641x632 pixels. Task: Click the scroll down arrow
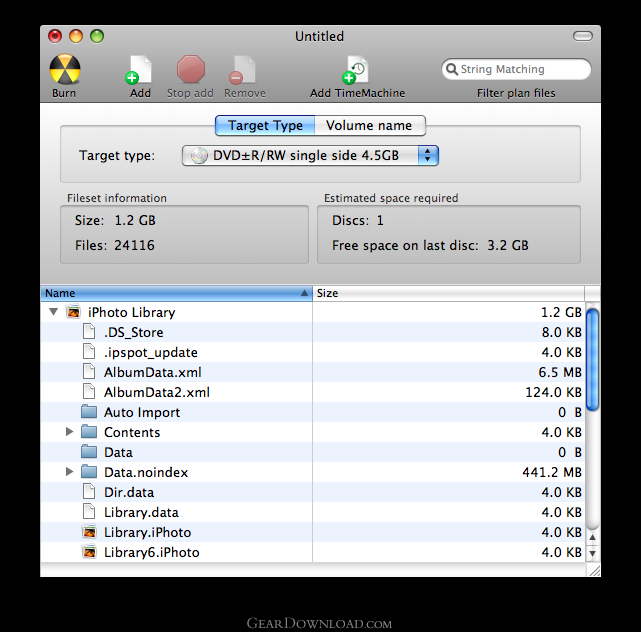(x=592, y=554)
